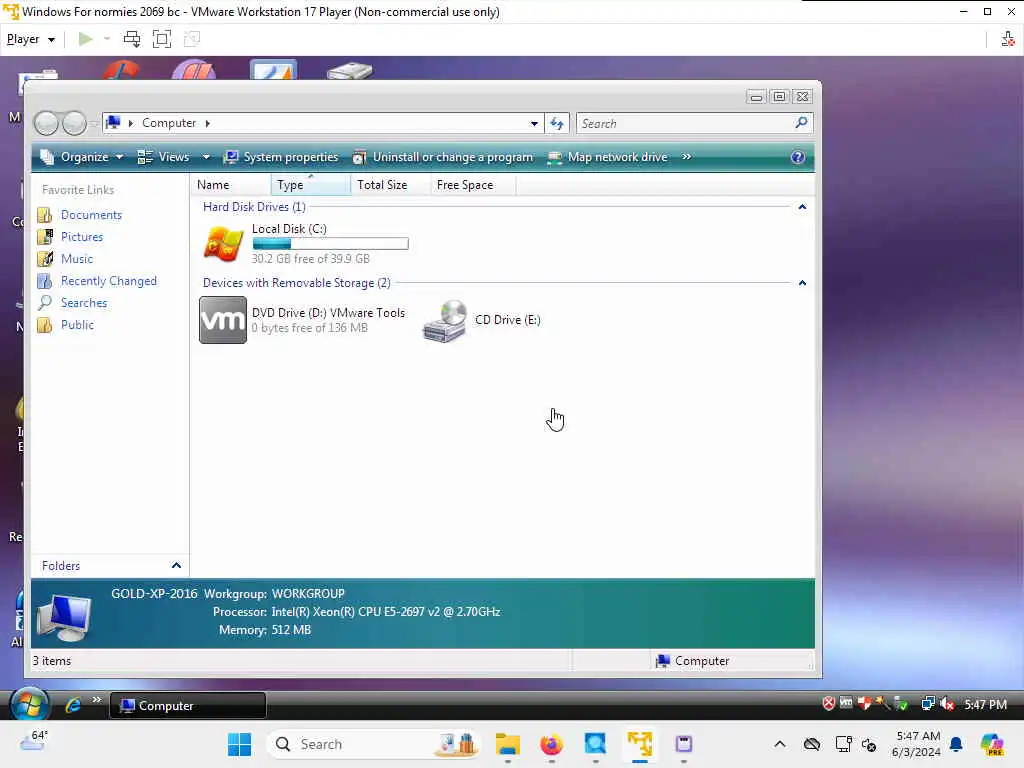The width and height of the screenshot is (1024, 768).
Task: Click Map network drive button
Action: pyautogui.click(x=608, y=157)
